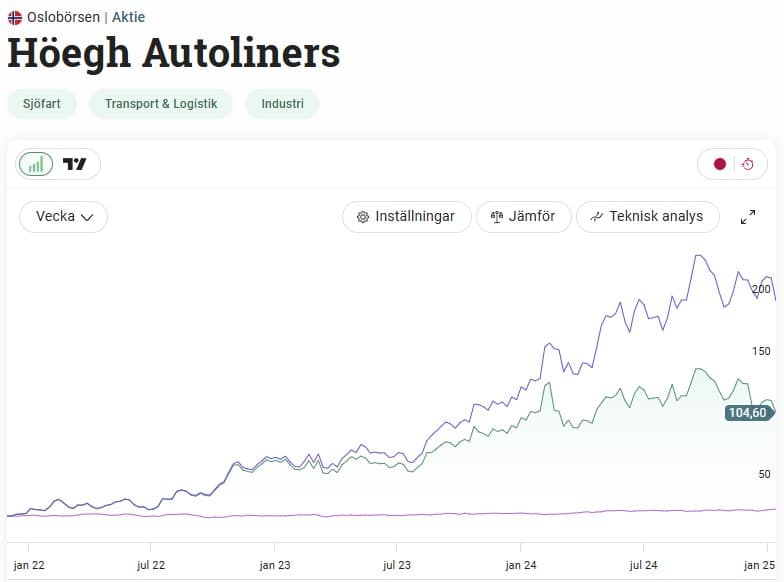
Task: Click the scales icon beside Jämför
Action: point(497,217)
